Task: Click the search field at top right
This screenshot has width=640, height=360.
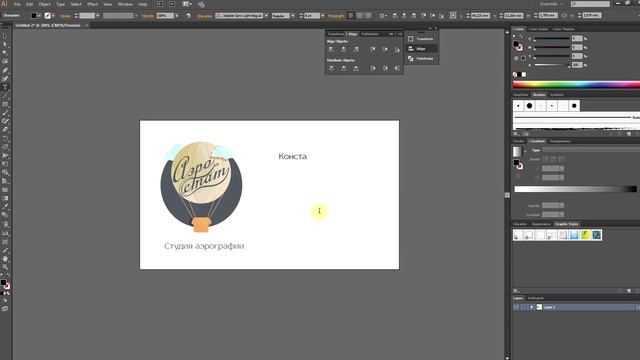Action: [590, 4]
